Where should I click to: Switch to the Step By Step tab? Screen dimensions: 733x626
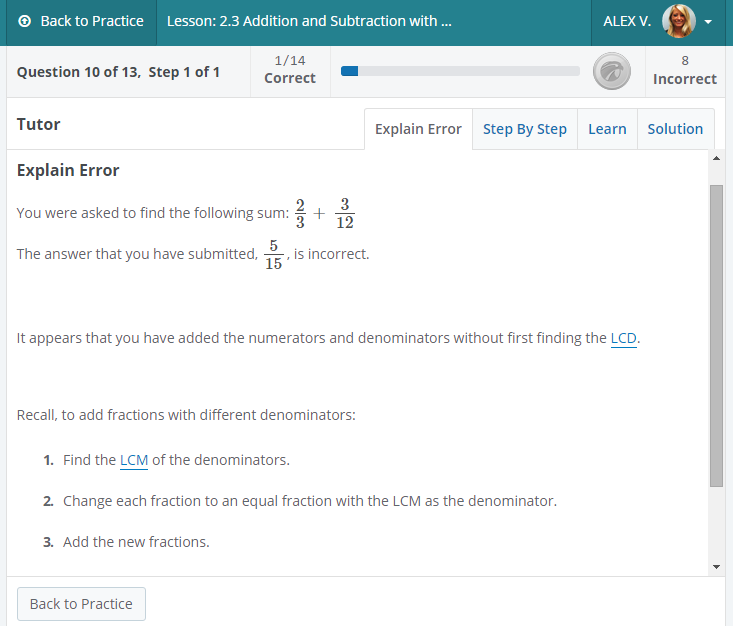tap(524, 129)
